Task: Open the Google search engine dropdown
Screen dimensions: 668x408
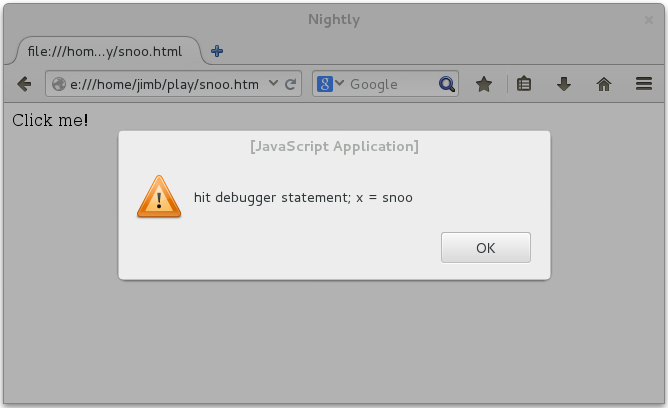Action: [331, 85]
